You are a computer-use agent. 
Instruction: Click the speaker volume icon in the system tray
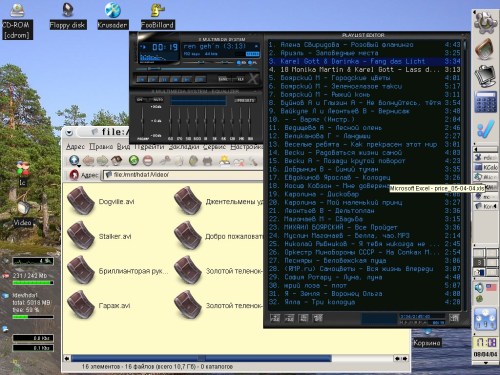[x=479, y=288]
